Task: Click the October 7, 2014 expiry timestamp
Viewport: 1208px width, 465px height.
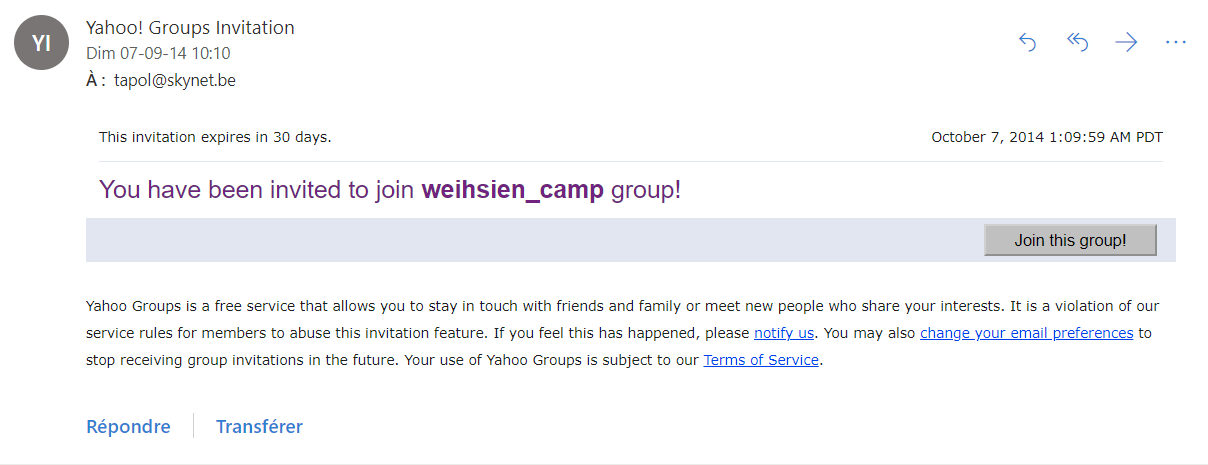Action: click(x=1047, y=137)
